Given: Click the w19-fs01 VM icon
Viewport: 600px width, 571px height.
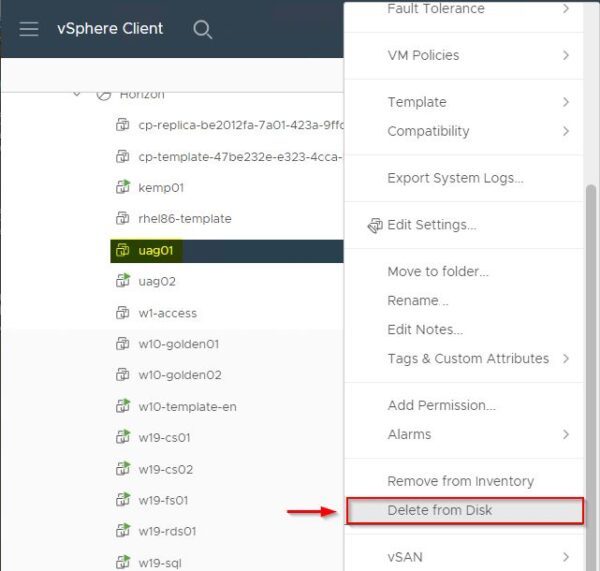Looking at the screenshot, I should click(x=123, y=500).
